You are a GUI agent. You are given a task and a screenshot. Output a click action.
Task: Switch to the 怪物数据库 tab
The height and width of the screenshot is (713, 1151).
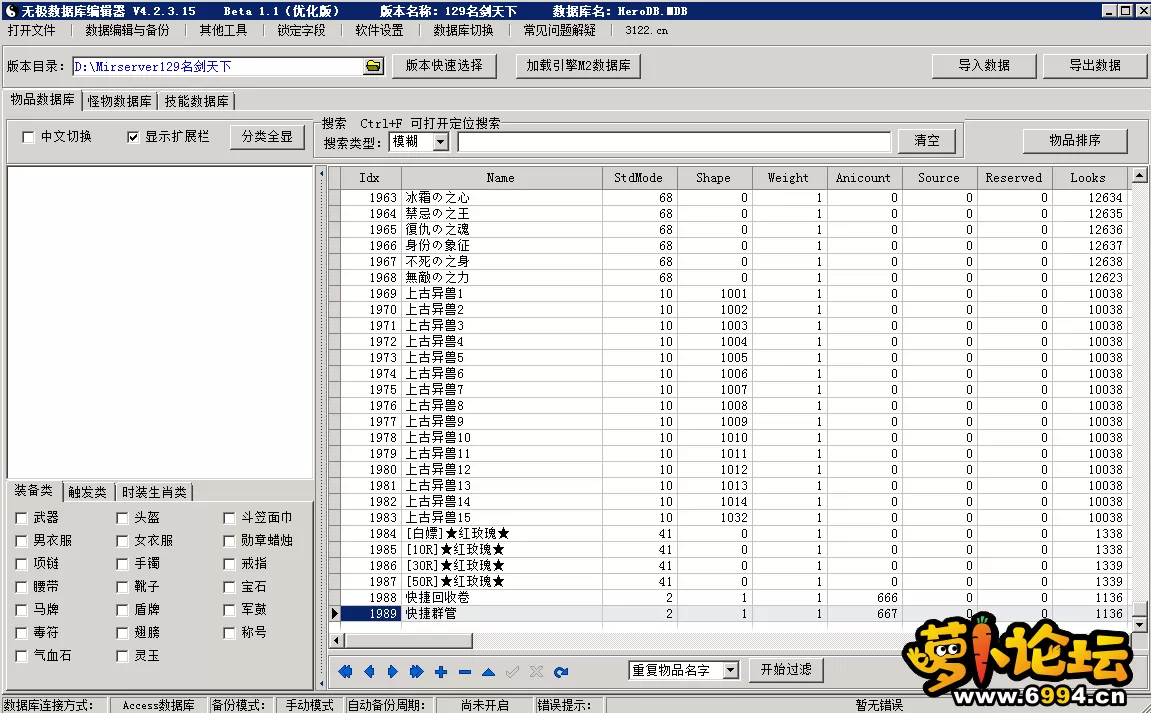[x=119, y=101]
